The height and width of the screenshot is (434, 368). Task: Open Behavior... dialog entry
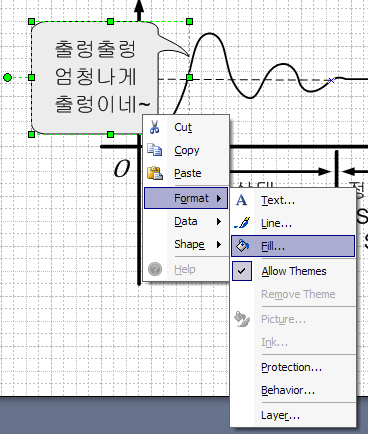pyautogui.click(x=293, y=390)
